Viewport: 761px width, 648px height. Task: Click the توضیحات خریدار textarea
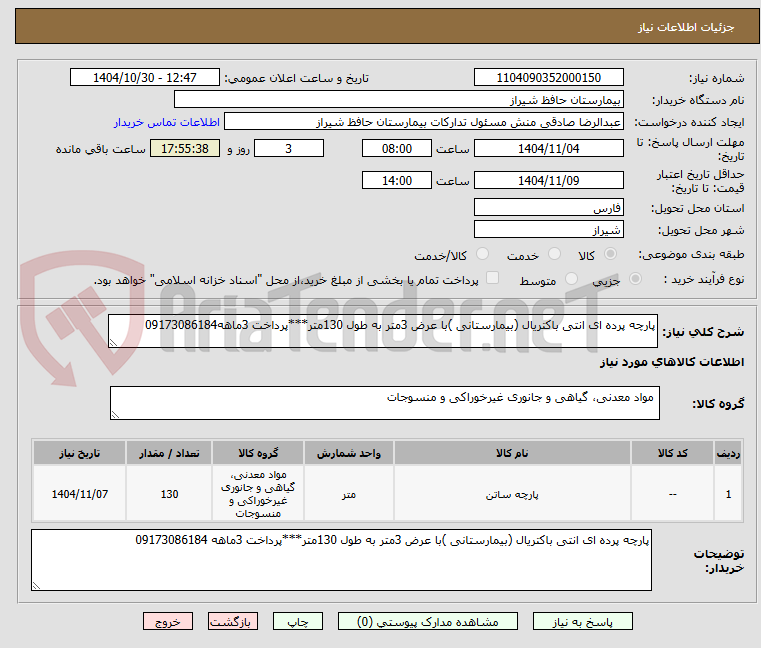(341, 560)
